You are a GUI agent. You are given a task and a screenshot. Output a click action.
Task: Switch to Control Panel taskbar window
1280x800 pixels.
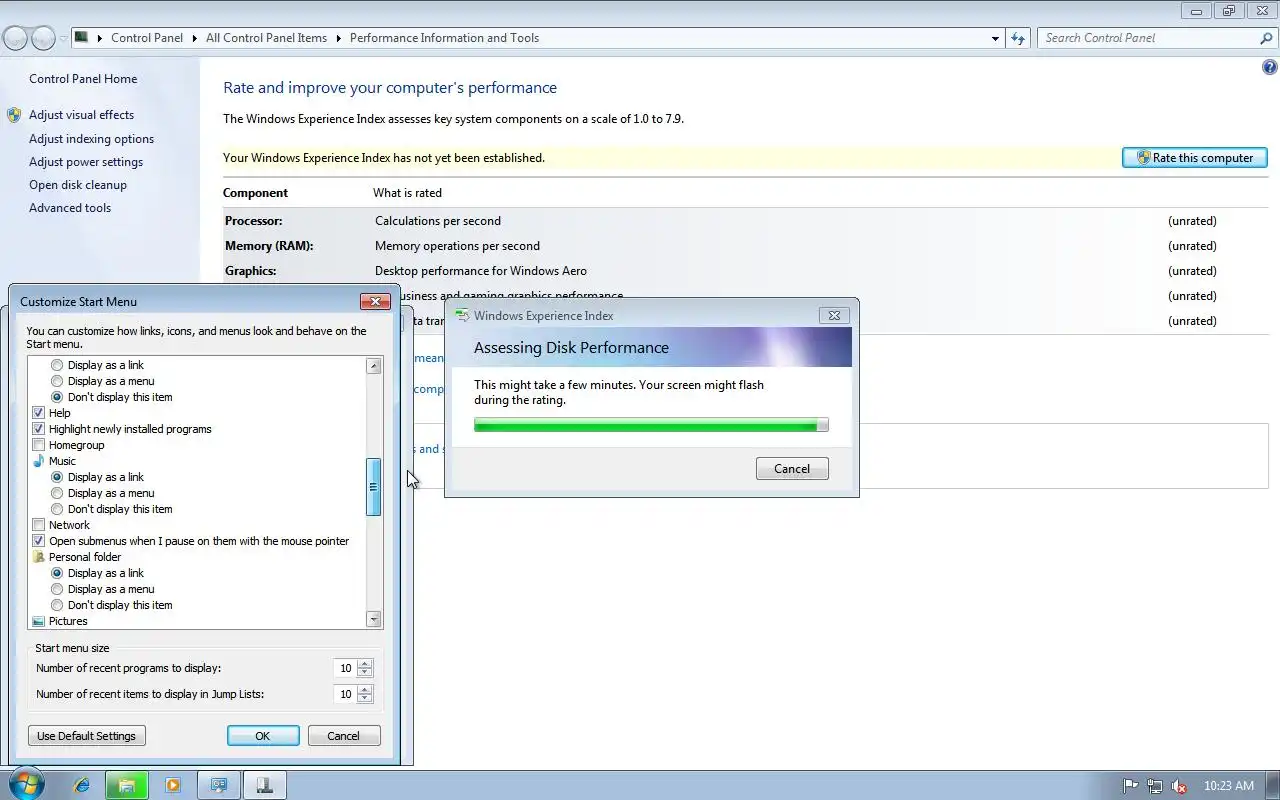pyautogui.click(x=218, y=786)
